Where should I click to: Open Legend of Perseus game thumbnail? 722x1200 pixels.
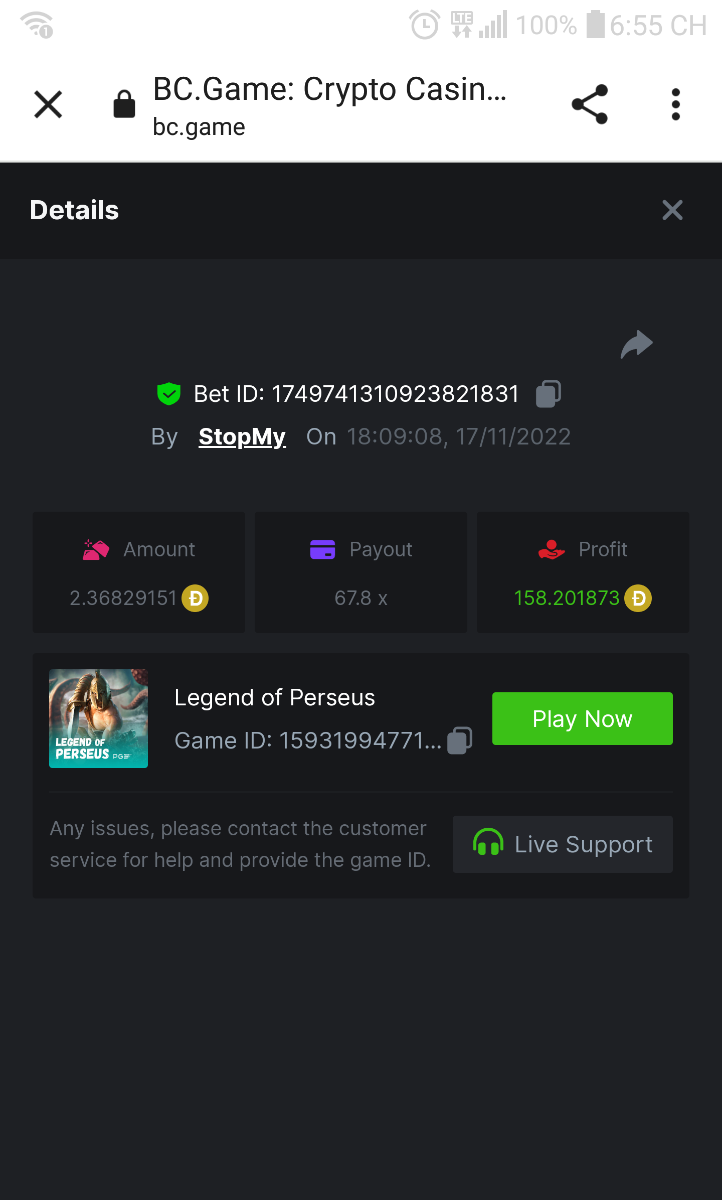98,718
